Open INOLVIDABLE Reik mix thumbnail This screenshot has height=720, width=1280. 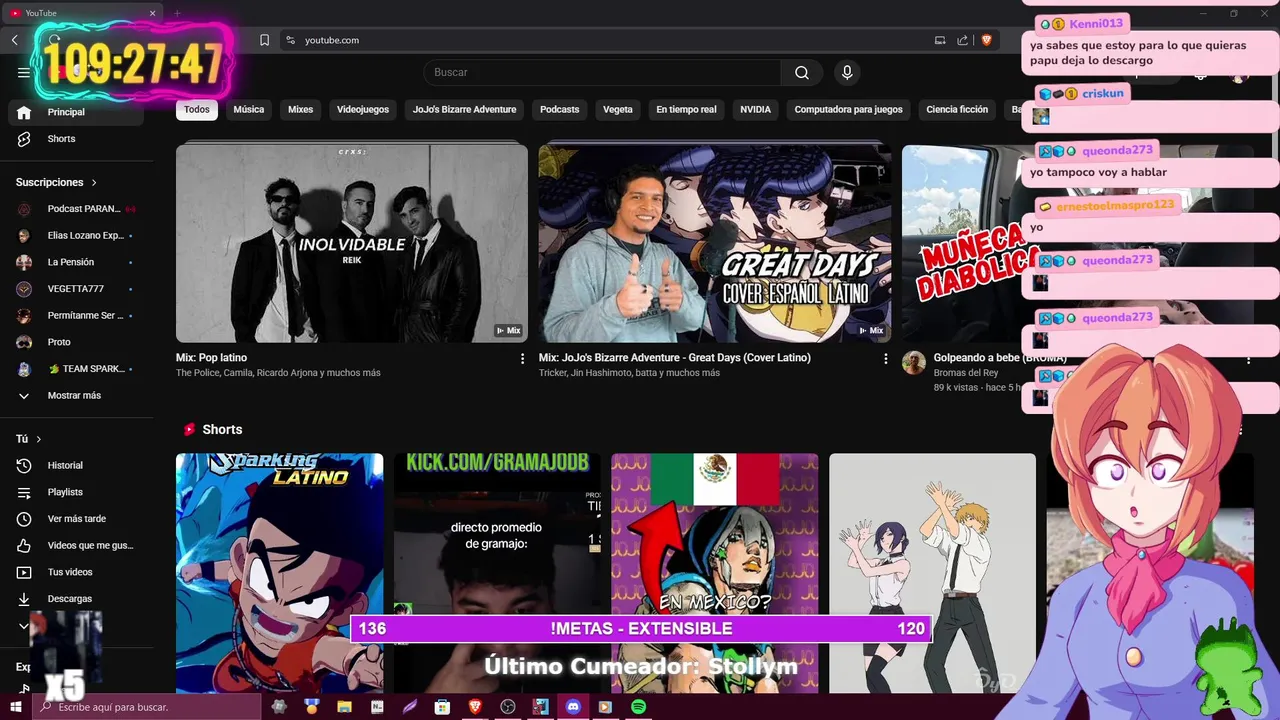(x=352, y=243)
